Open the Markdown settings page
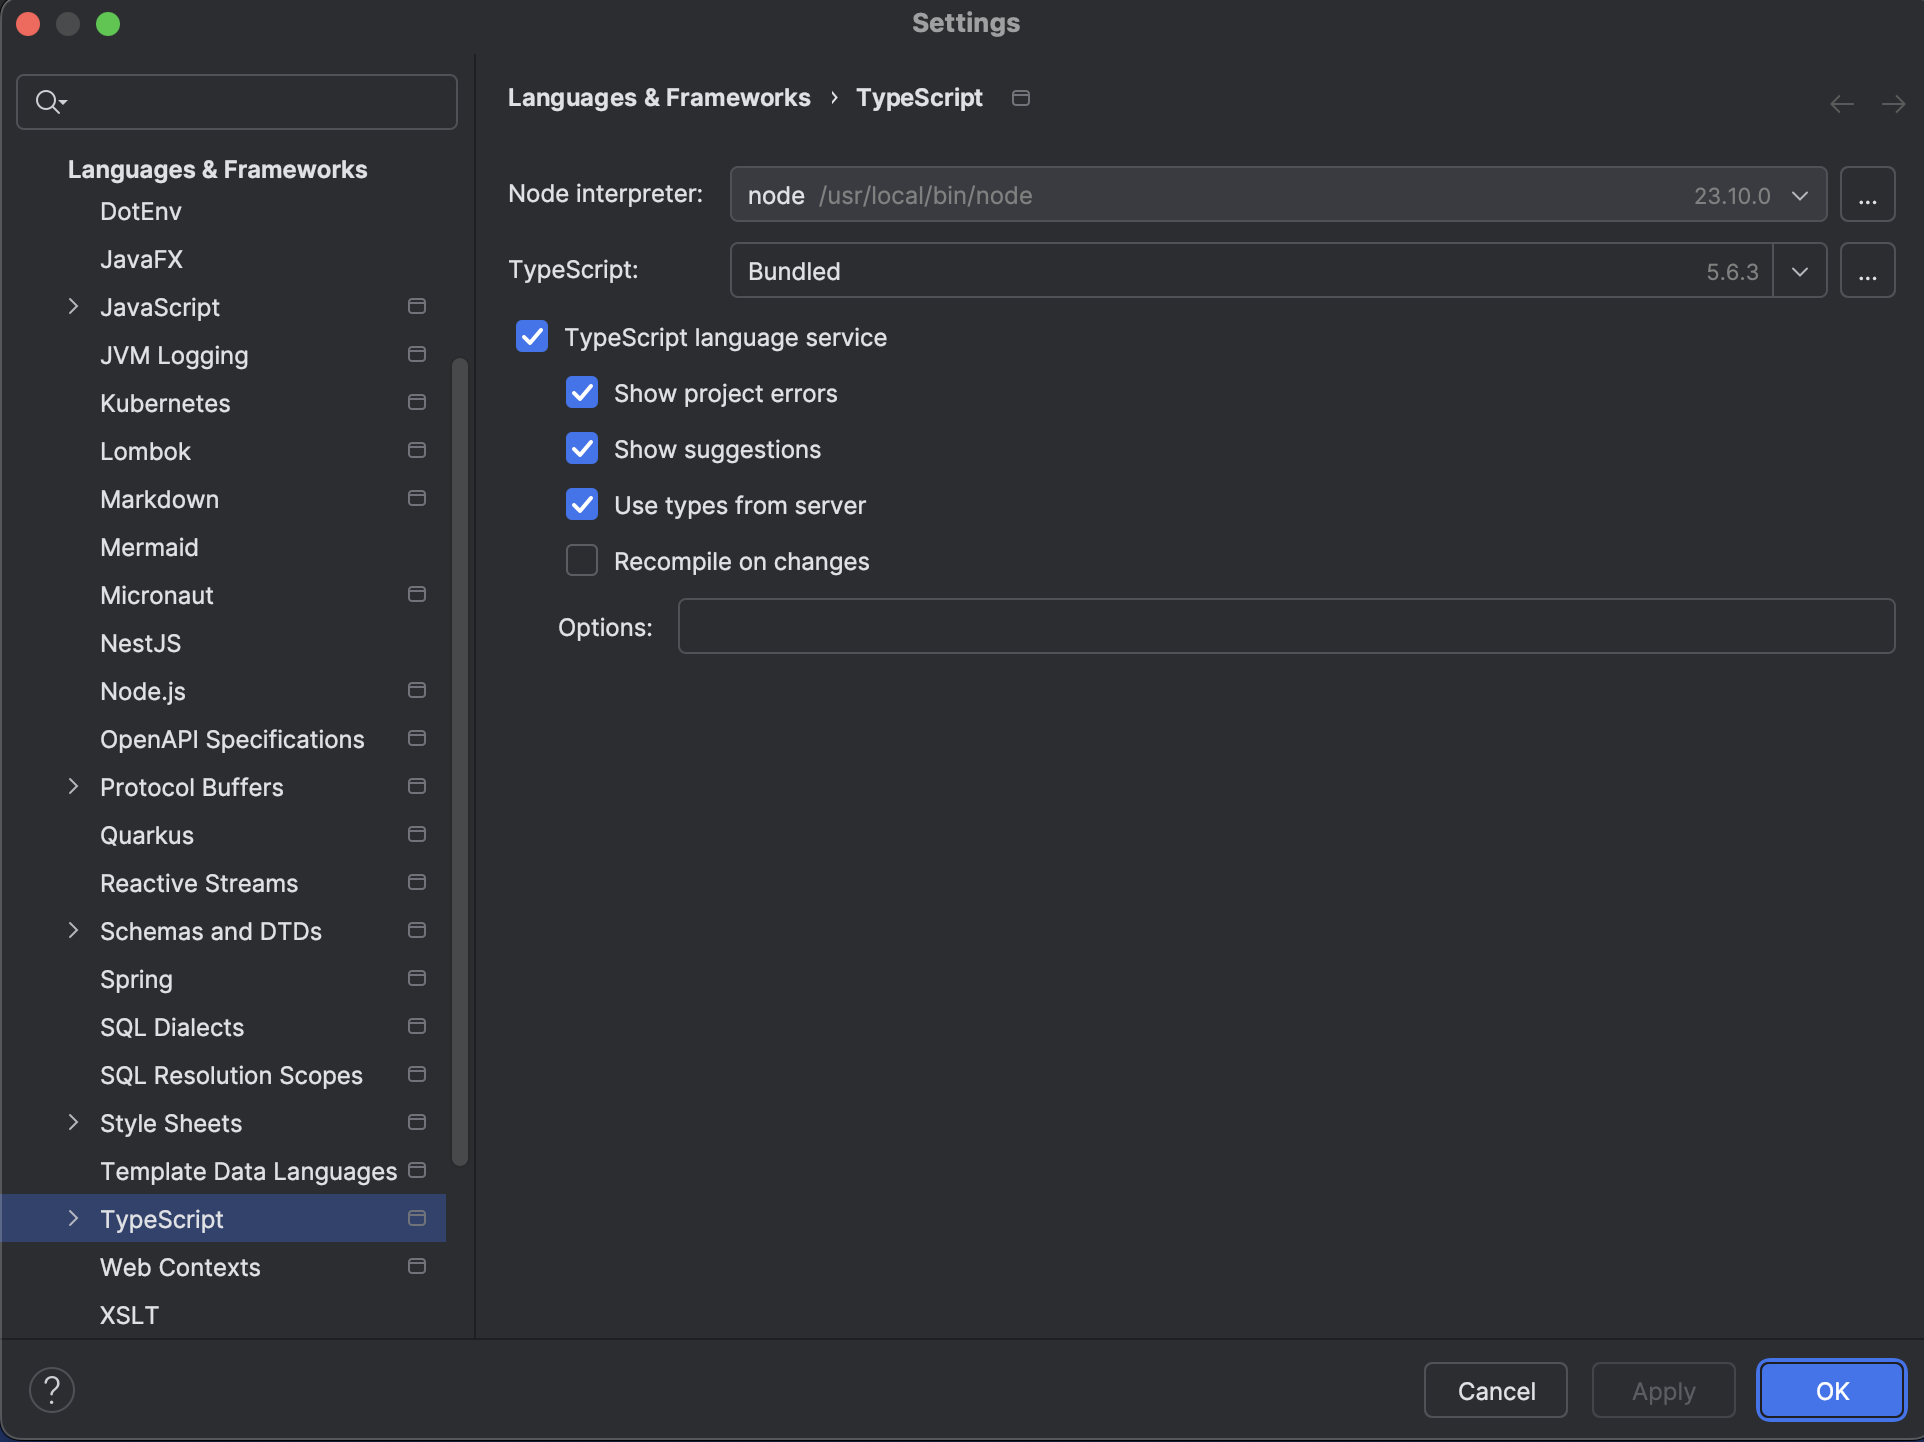The width and height of the screenshot is (1924, 1442). 159,499
